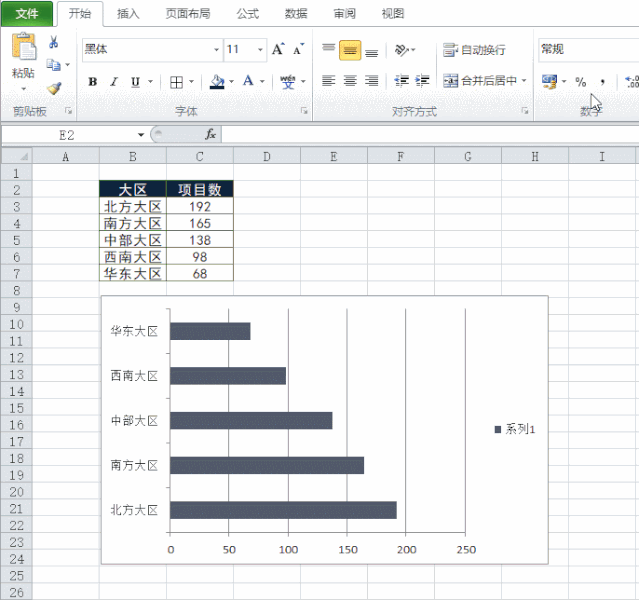Open fill color dropdown arrow

click(231, 82)
